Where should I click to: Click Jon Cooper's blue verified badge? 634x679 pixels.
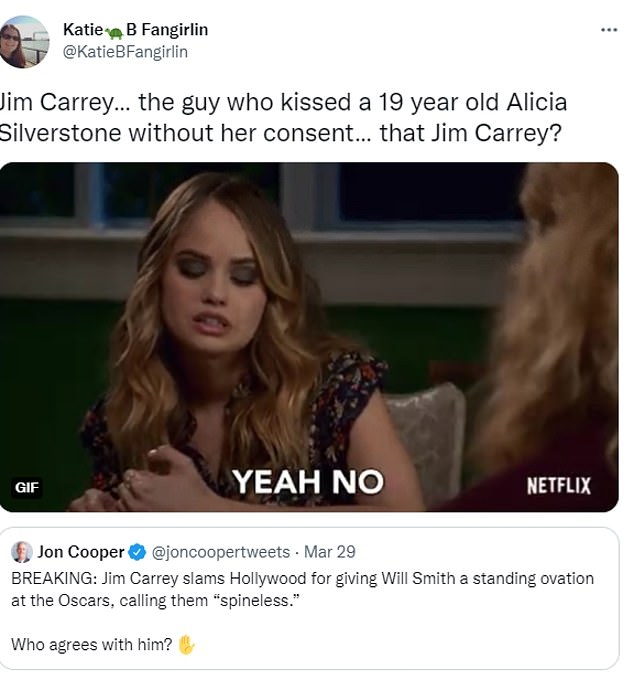(x=137, y=552)
